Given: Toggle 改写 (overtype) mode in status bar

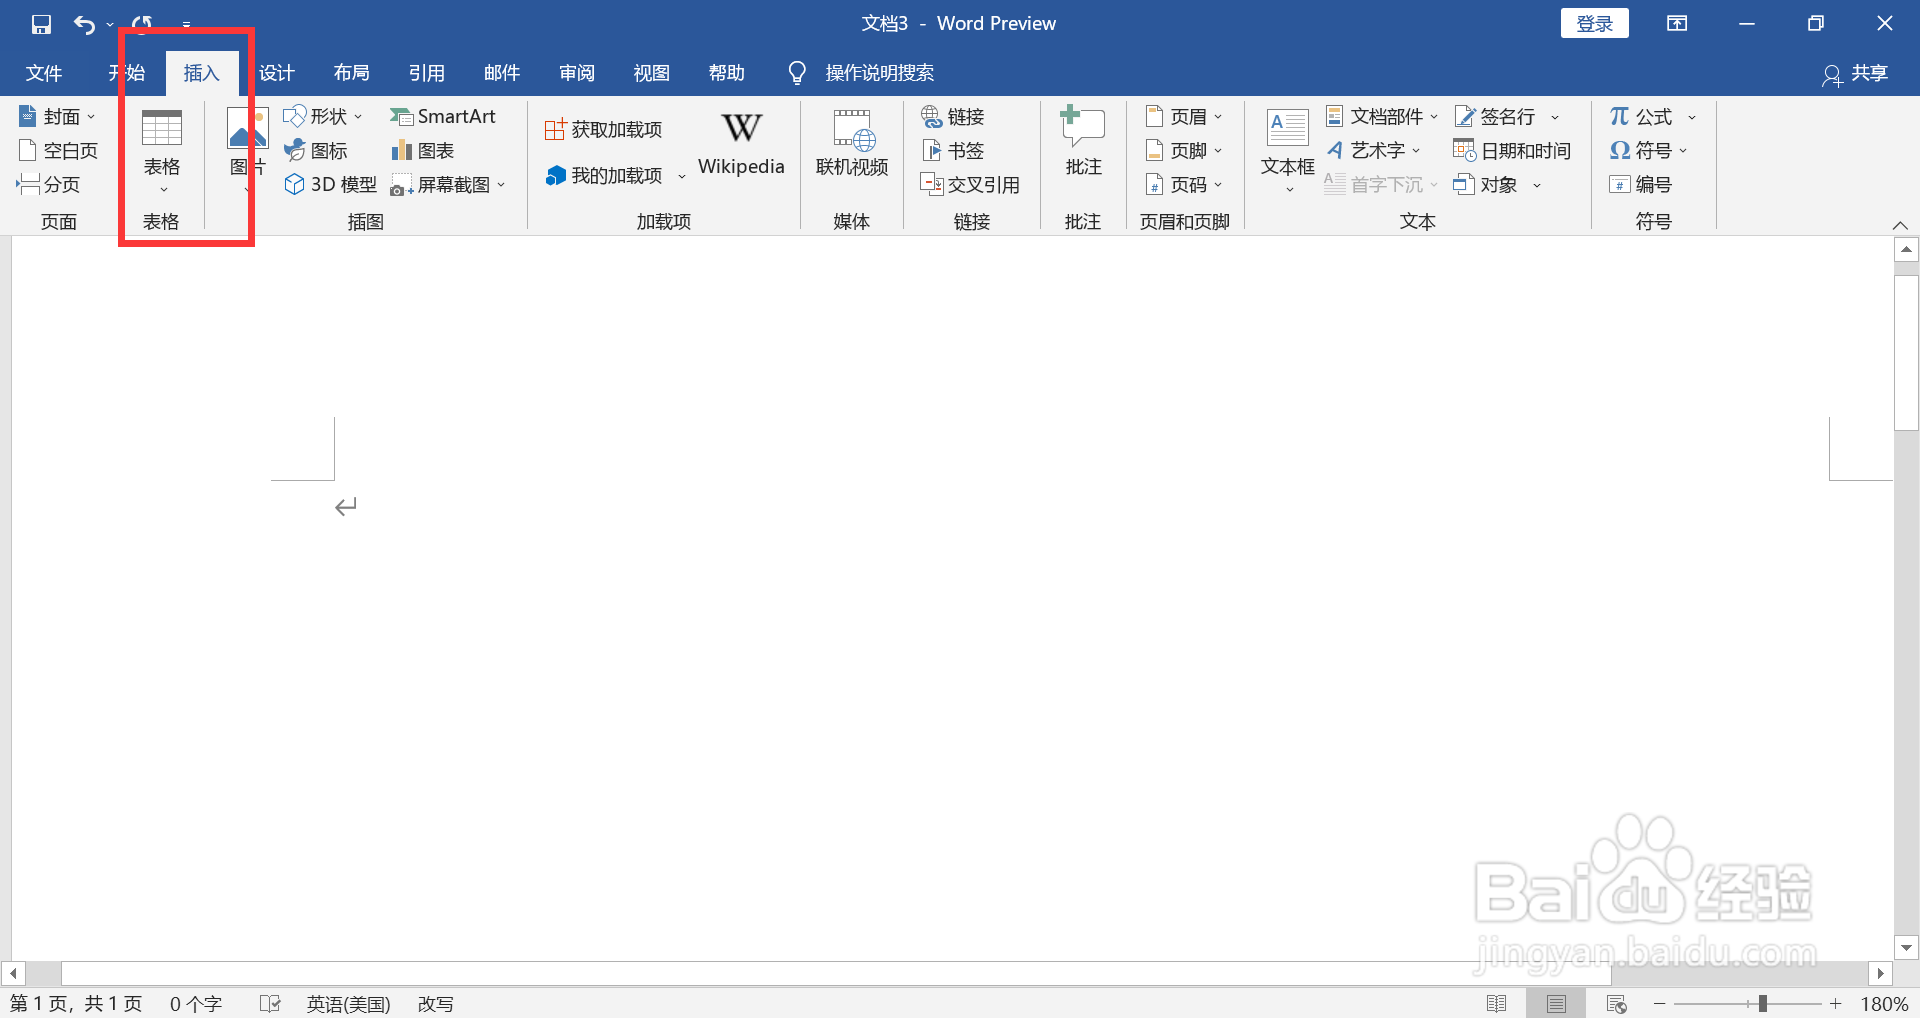Looking at the screenshot, I should [x=435, y=1003].
